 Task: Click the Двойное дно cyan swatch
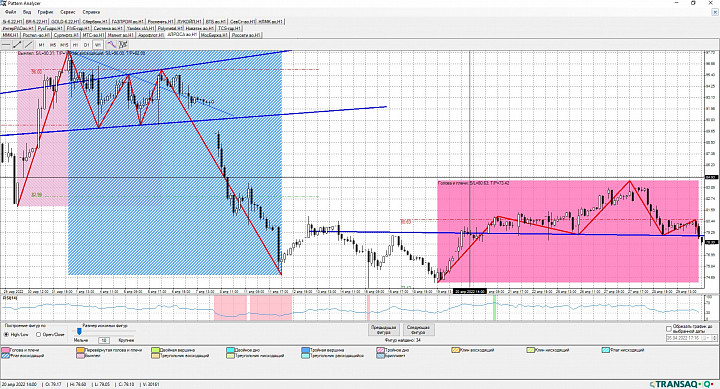(230, 350)
